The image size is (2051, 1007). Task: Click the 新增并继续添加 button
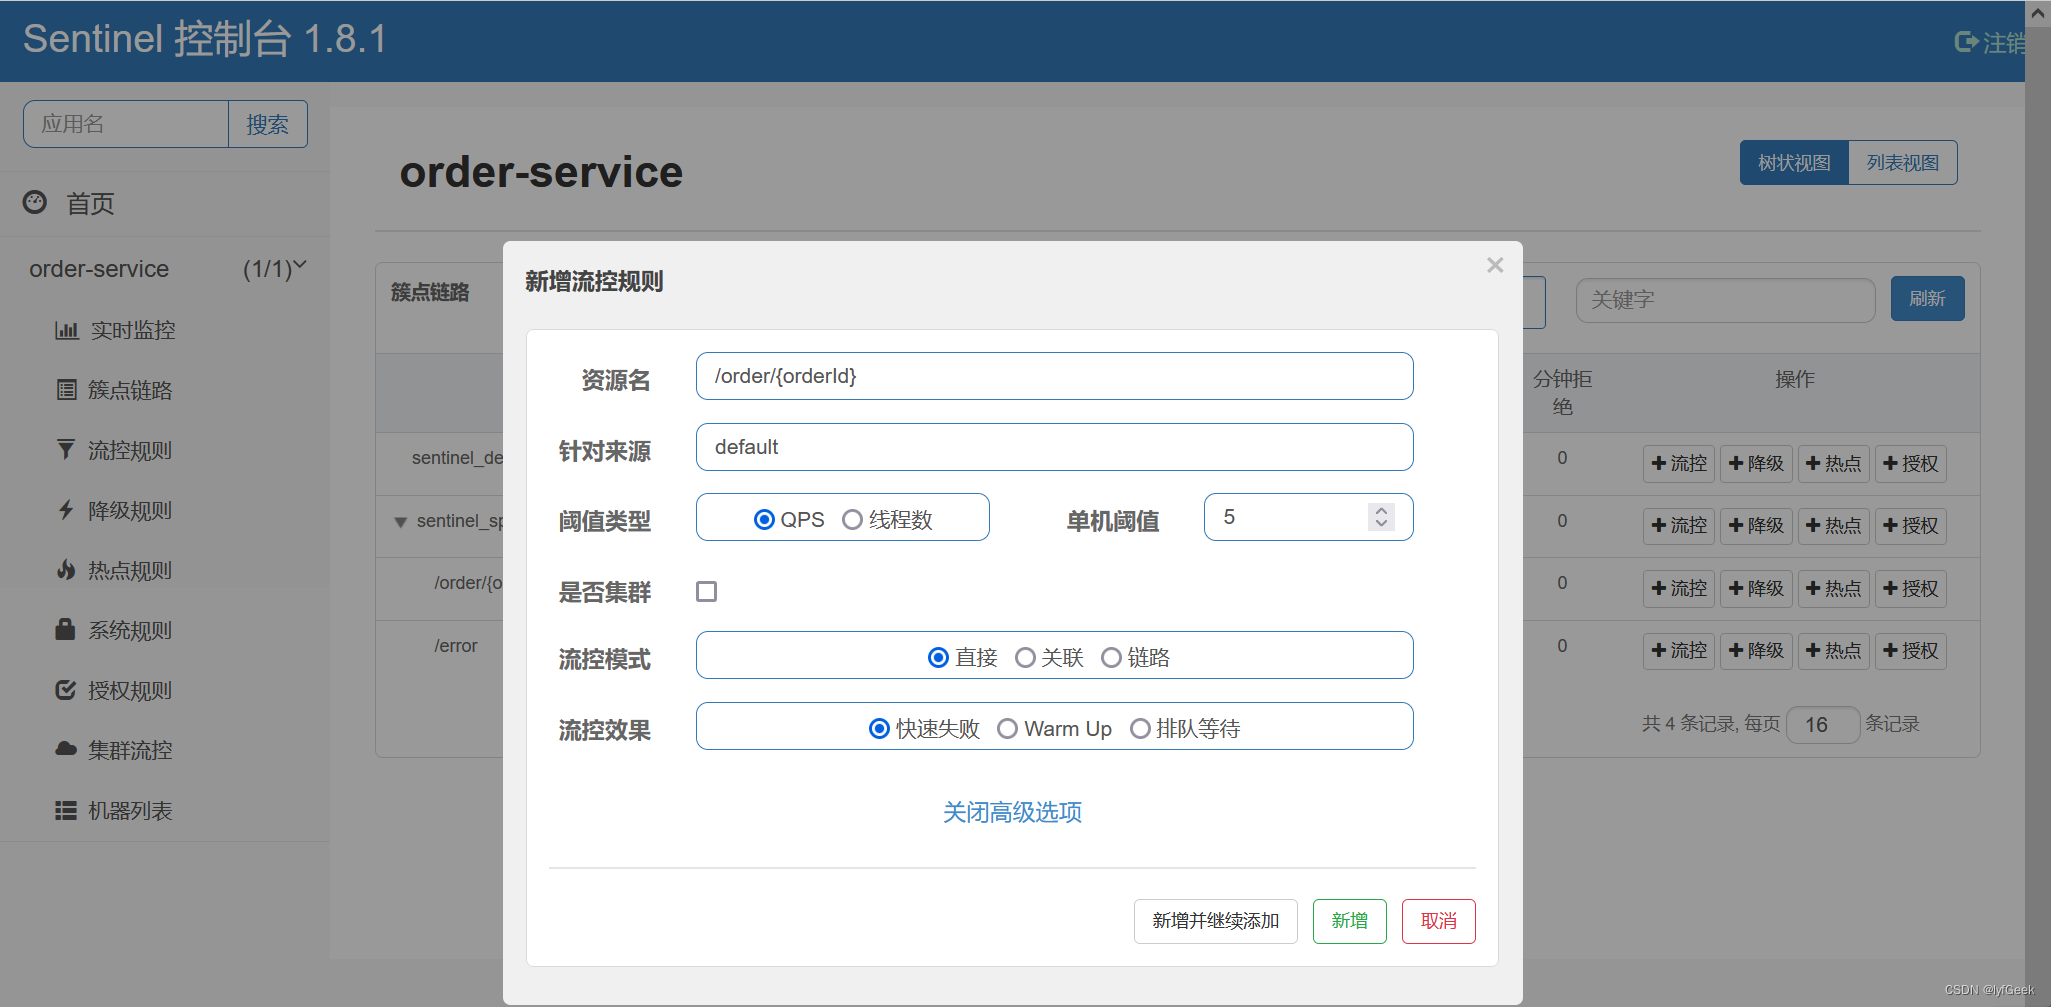[1215, 921]
